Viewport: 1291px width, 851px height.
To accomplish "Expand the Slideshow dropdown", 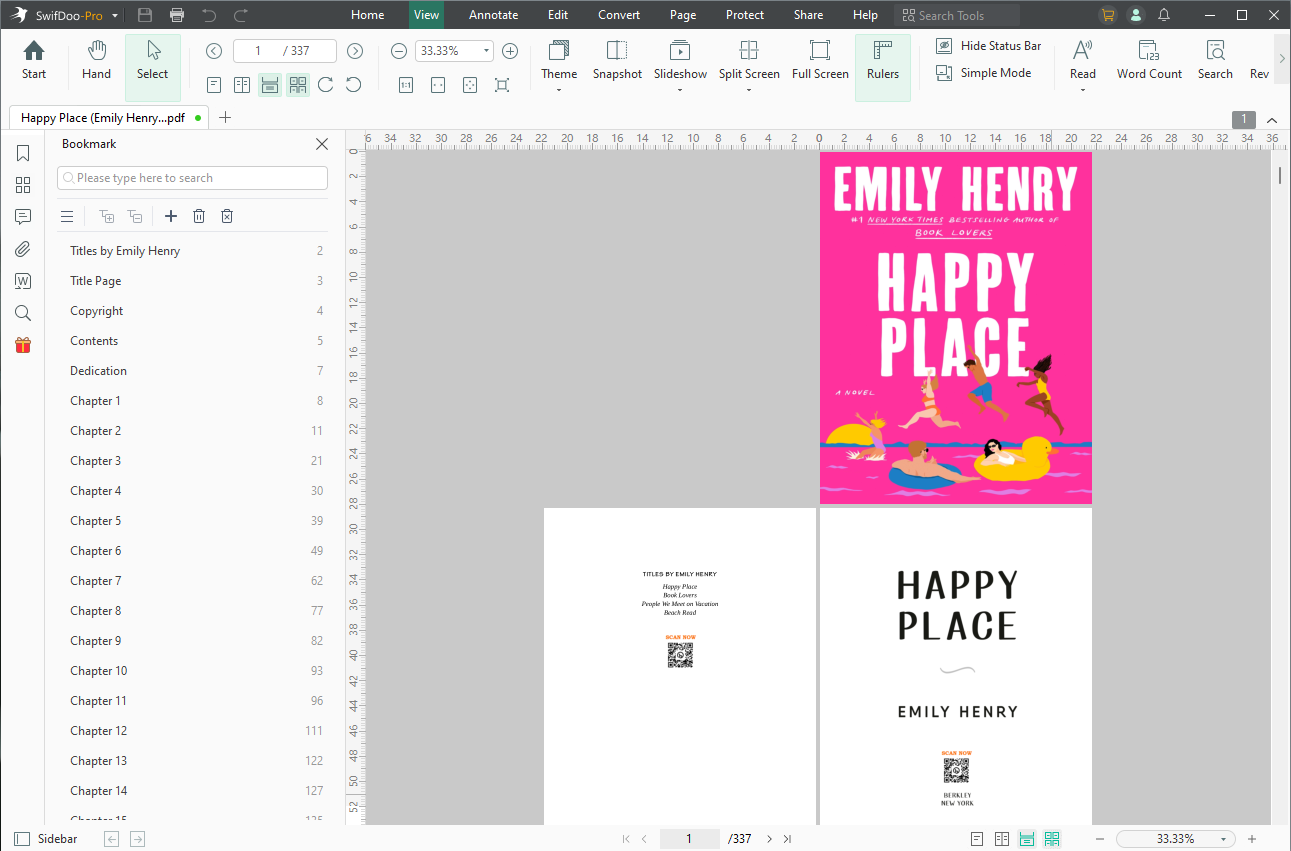I will 680,90.
